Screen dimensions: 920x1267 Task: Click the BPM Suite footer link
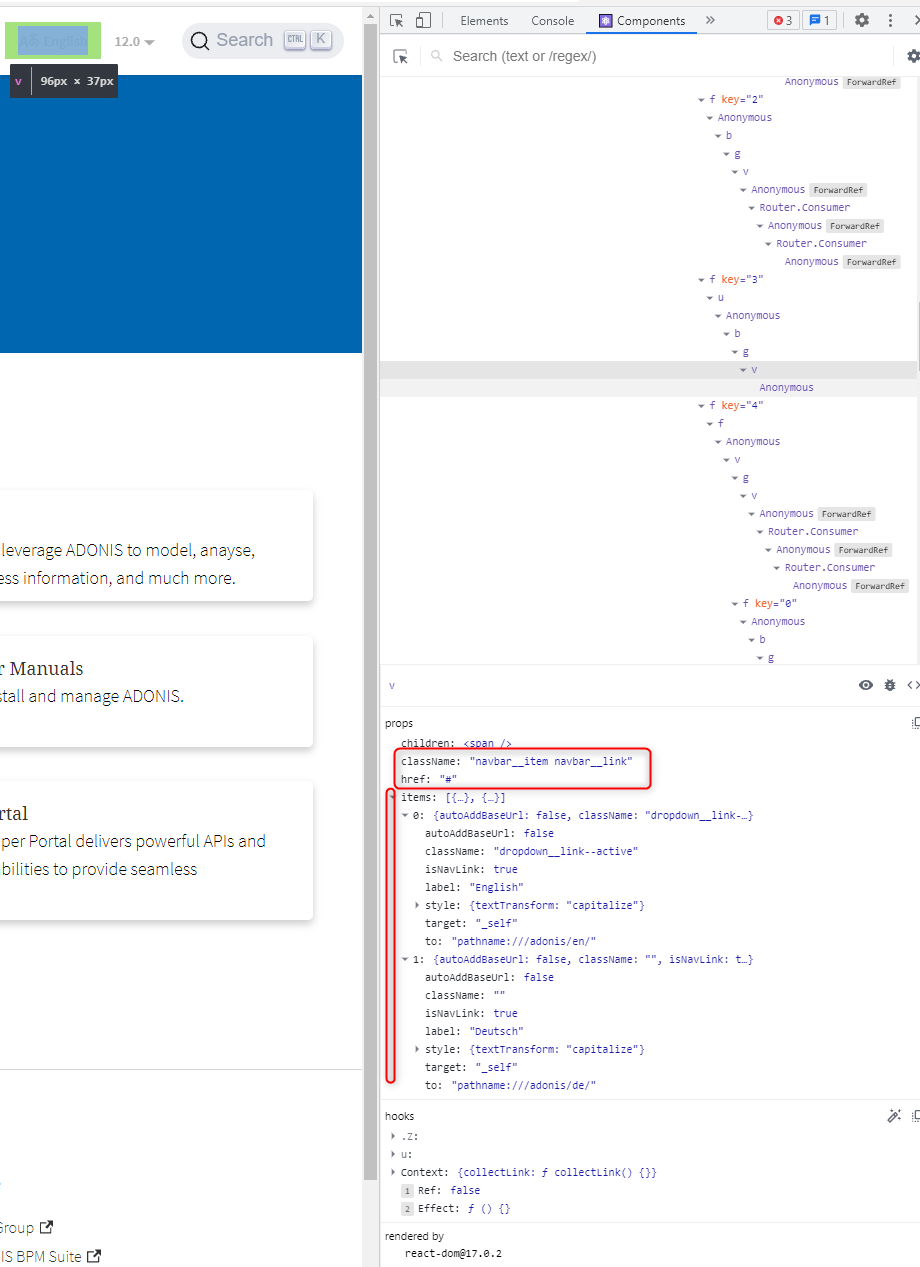[41, 1256]
